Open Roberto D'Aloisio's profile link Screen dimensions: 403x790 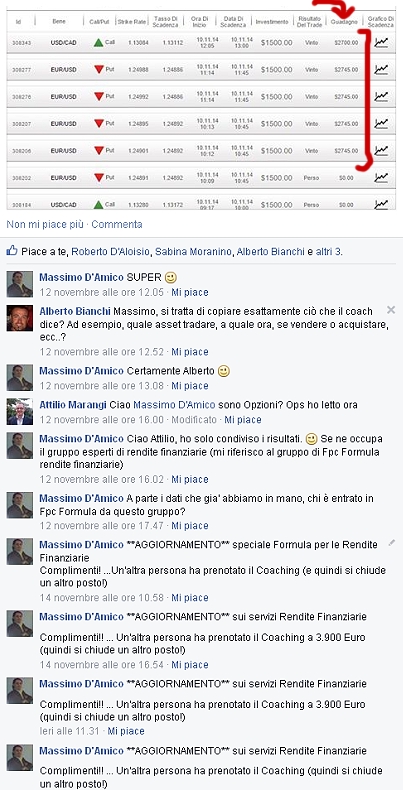tap(111, 251)
